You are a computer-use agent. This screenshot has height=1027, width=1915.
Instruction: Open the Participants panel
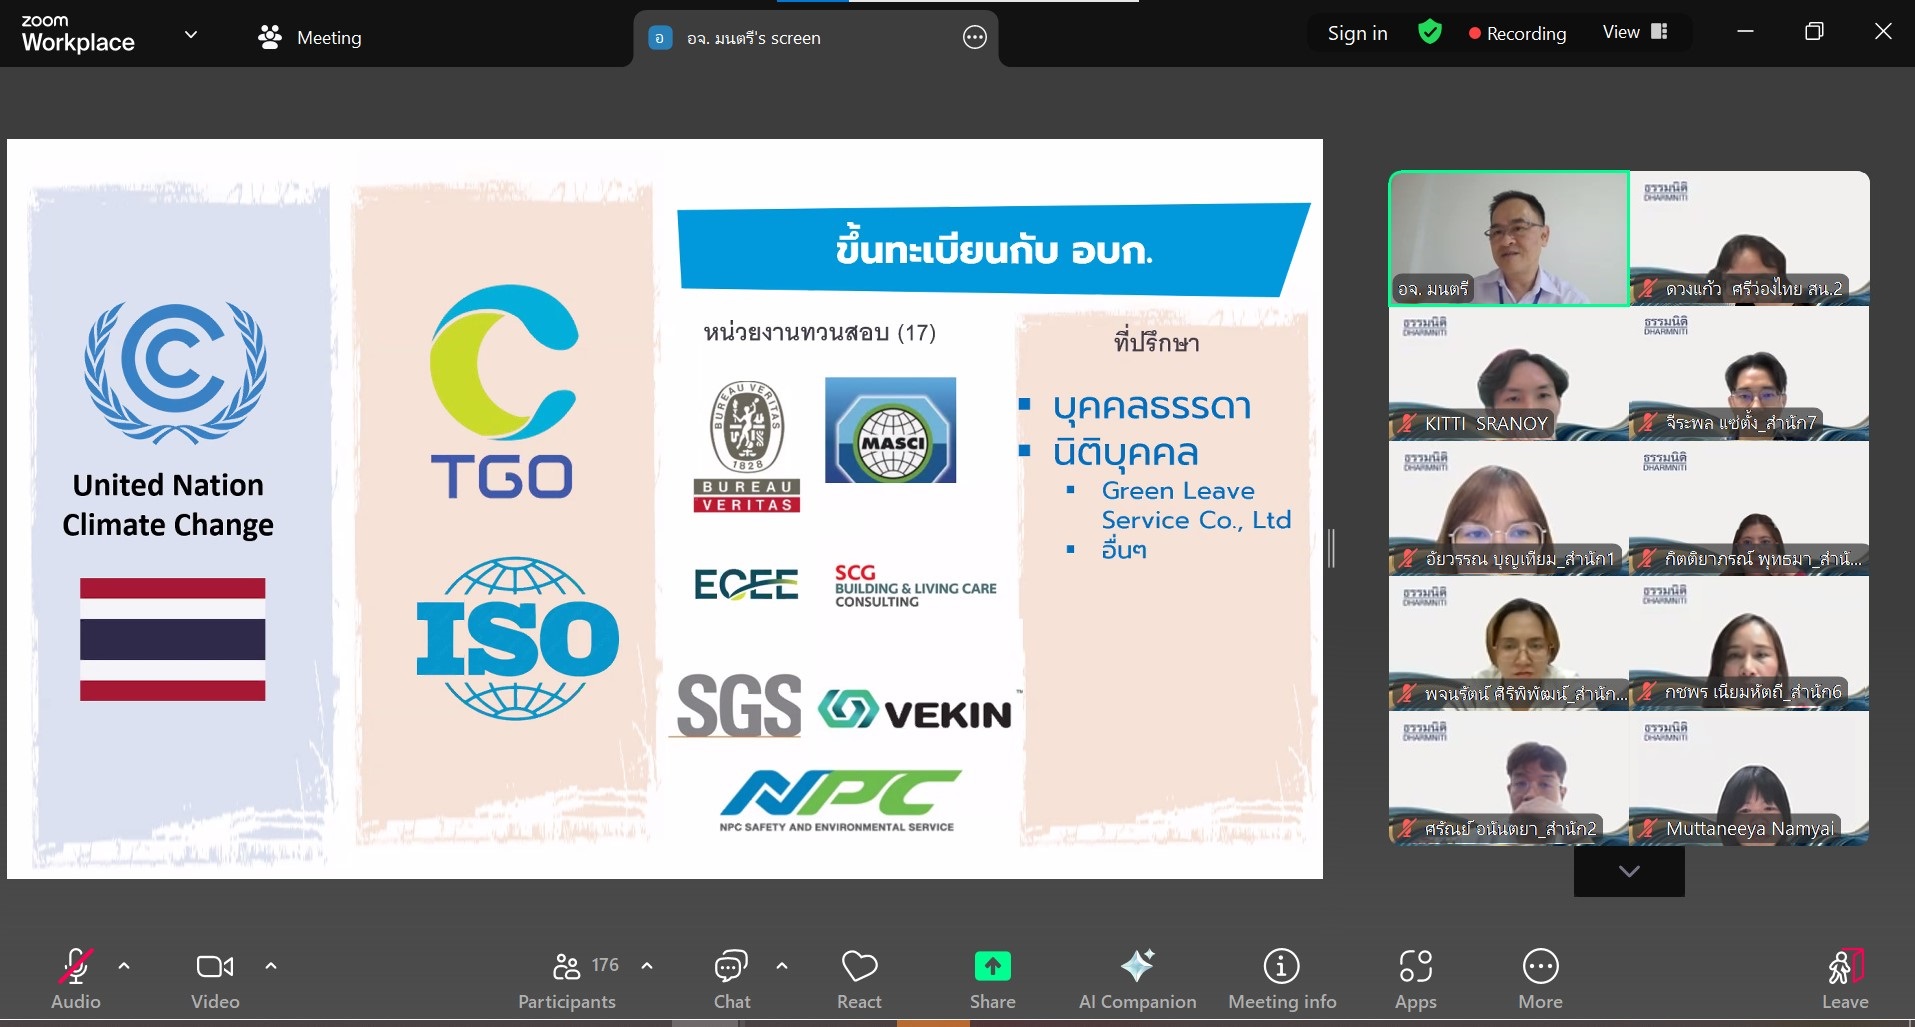click(567, 978)
